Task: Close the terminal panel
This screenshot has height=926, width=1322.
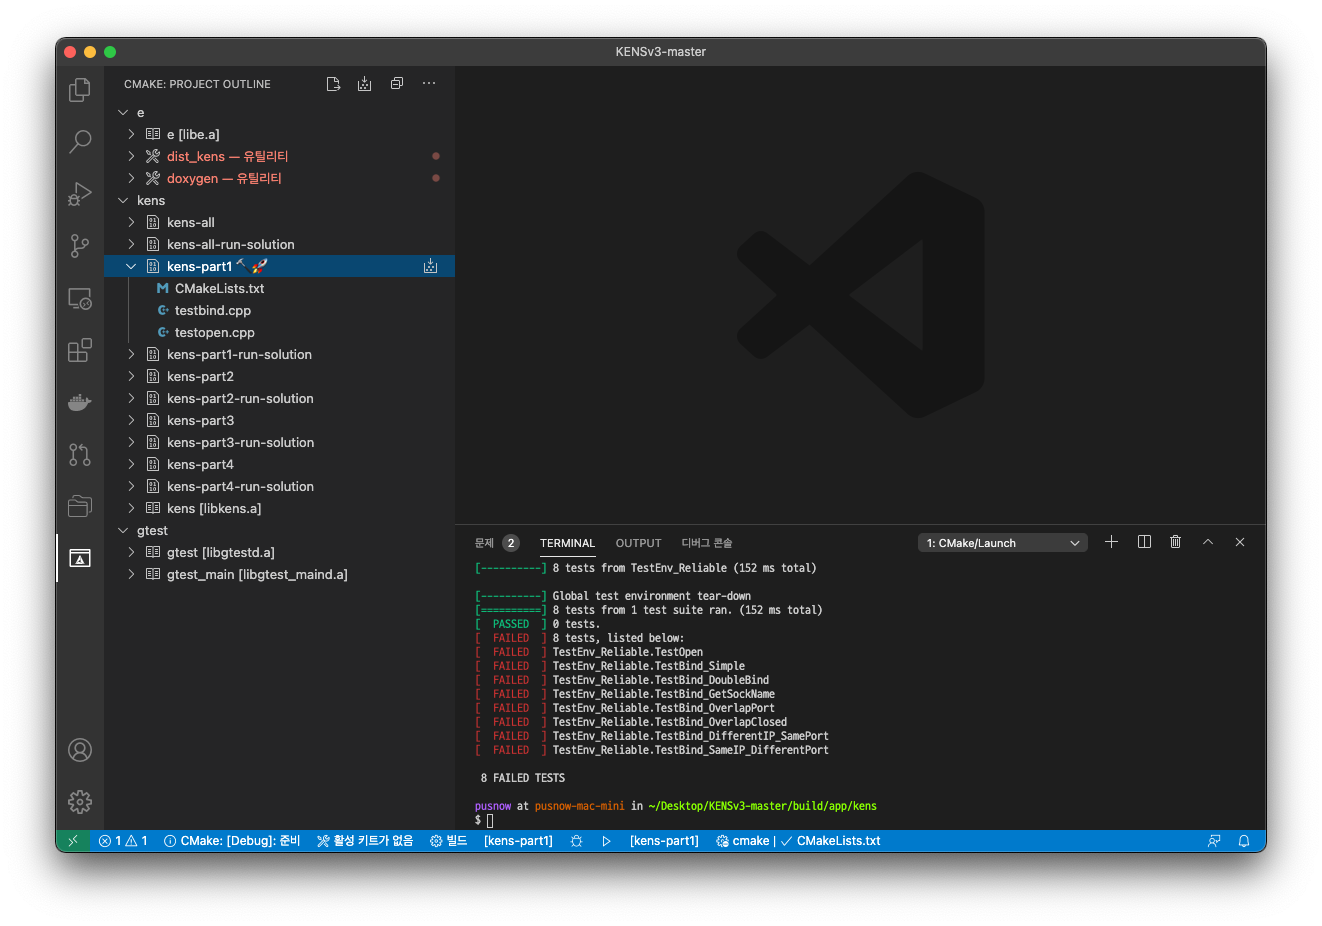Action: [x=1240, y=542]
